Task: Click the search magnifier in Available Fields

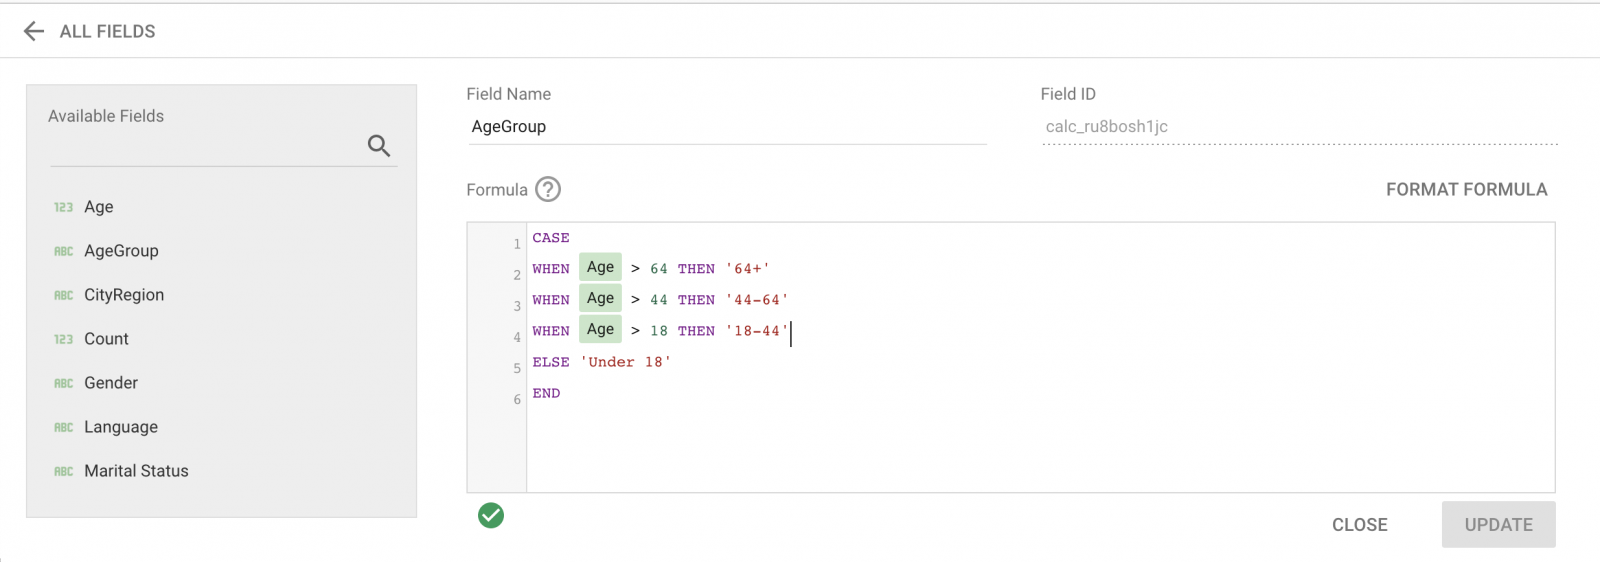Action: (x=378, y=146)
